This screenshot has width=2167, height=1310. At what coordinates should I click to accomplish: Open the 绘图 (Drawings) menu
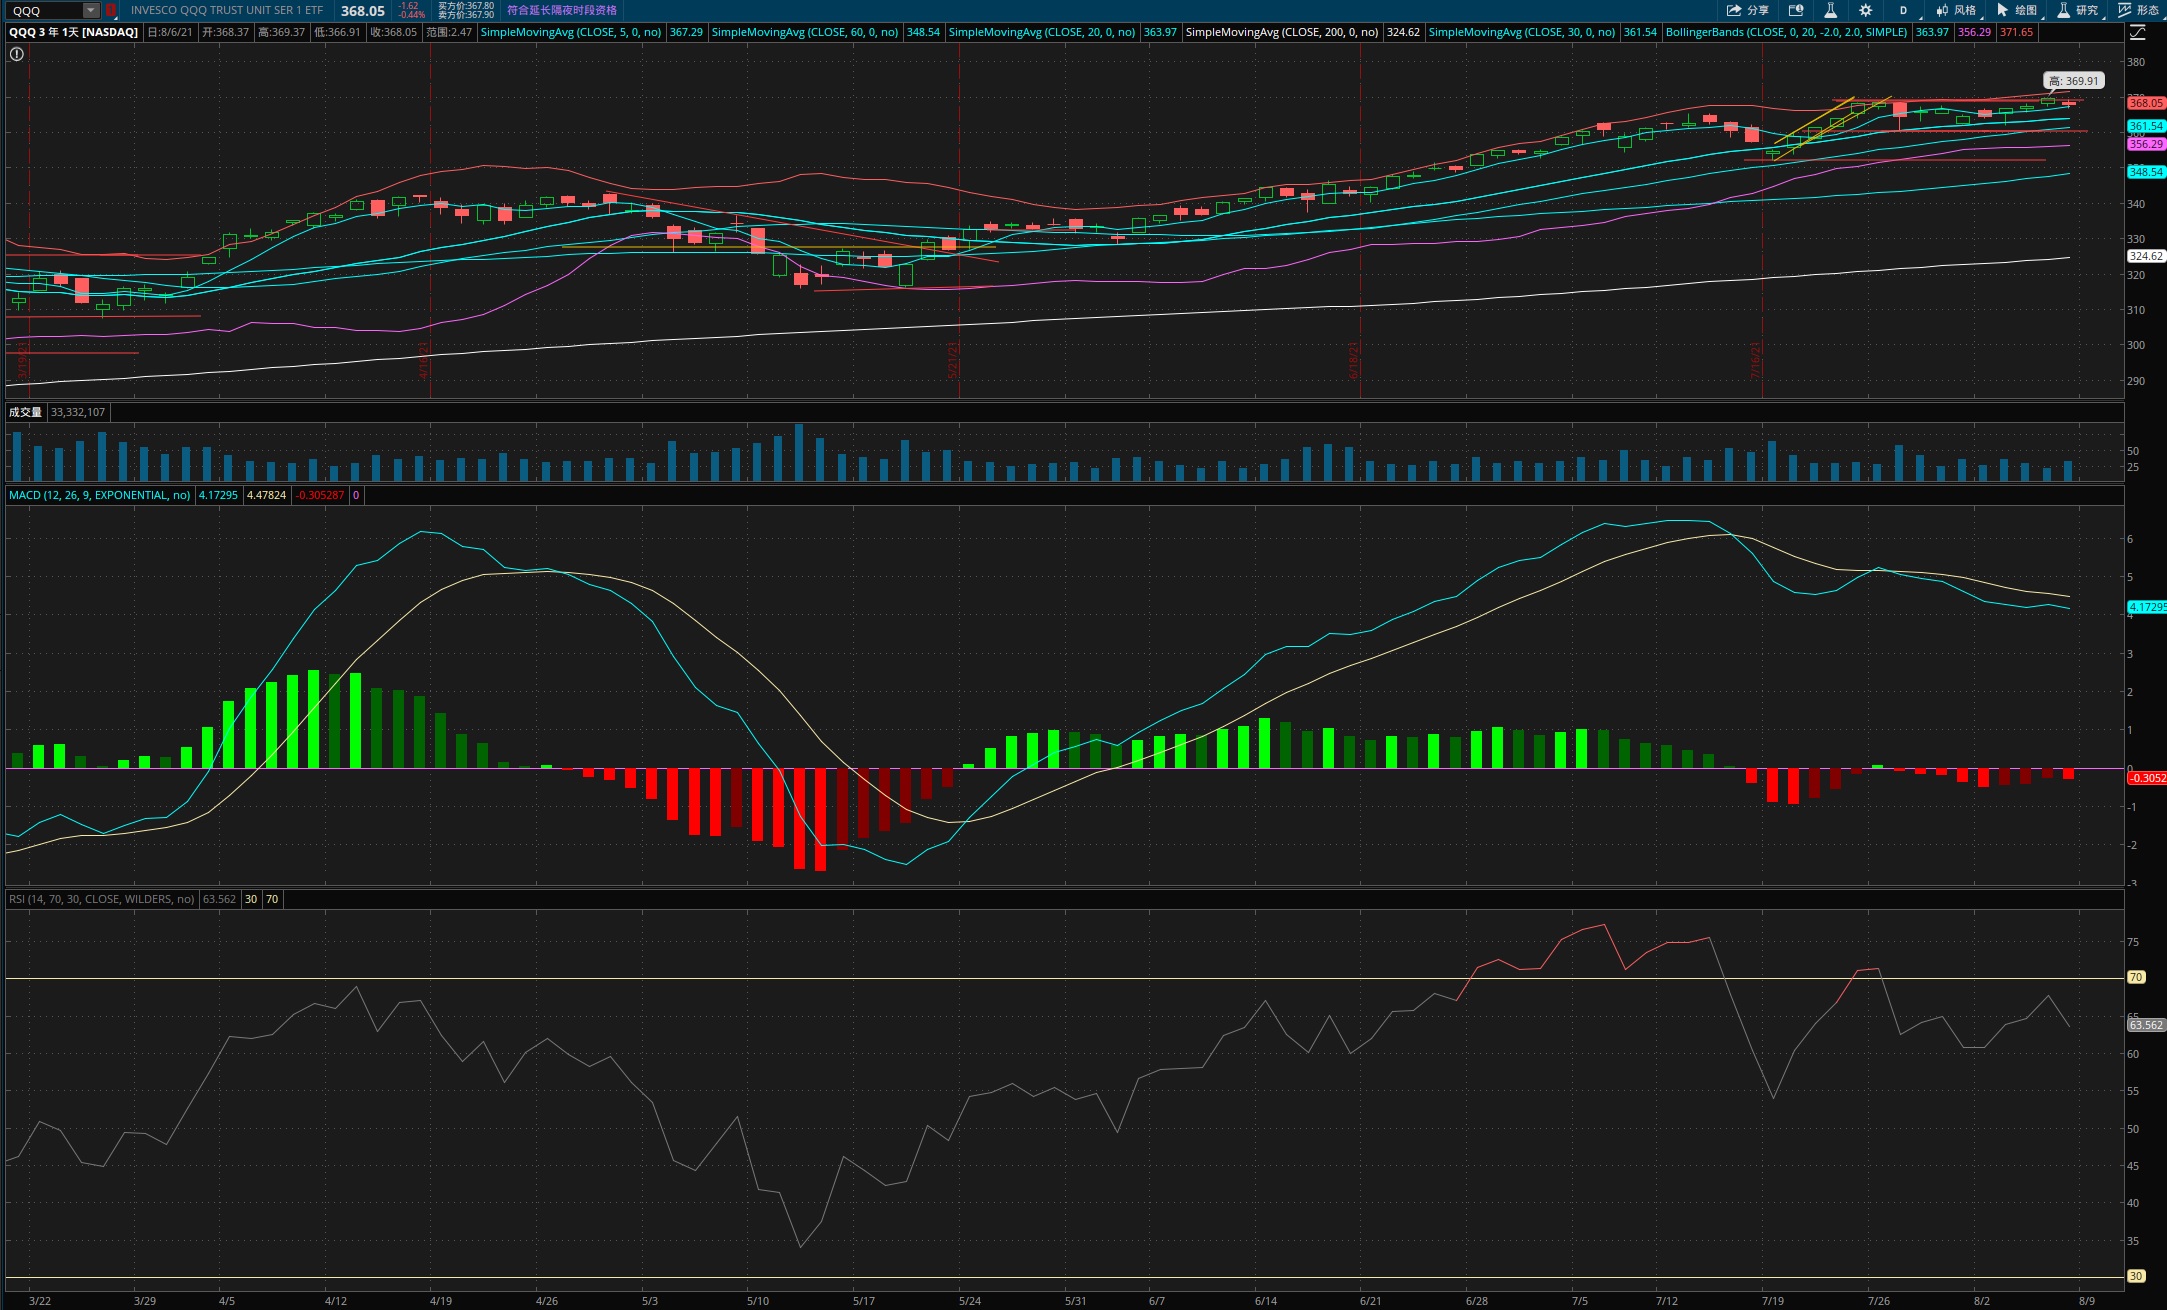coord(2017,10)
